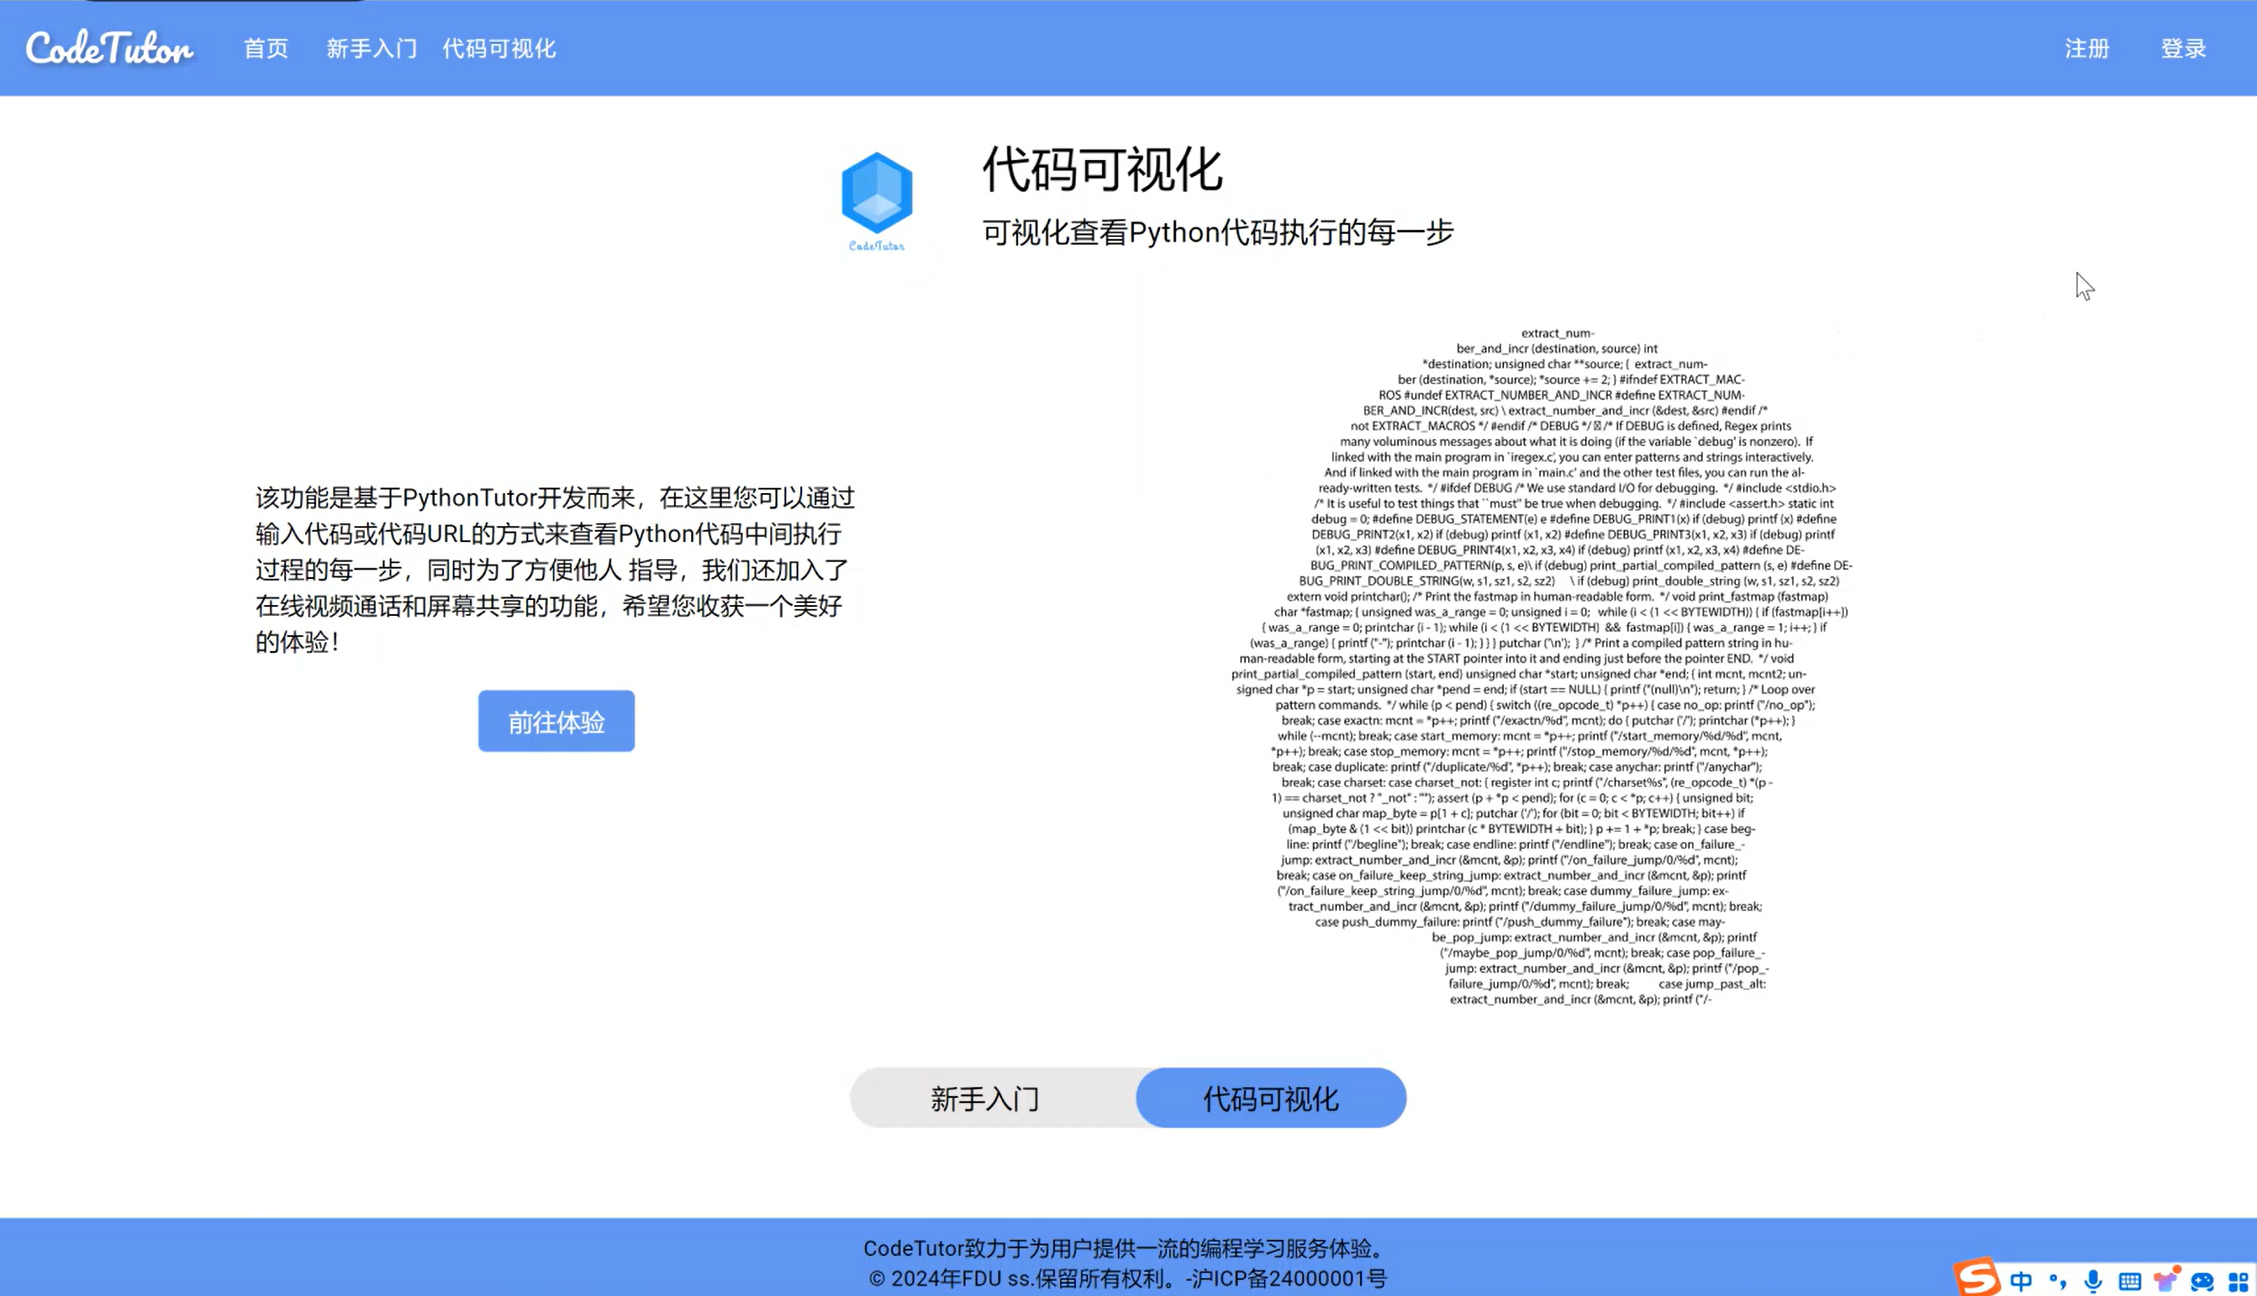
Task: Click the 前往体验 button
Action: pyautogui.click(x=556, y=721)
